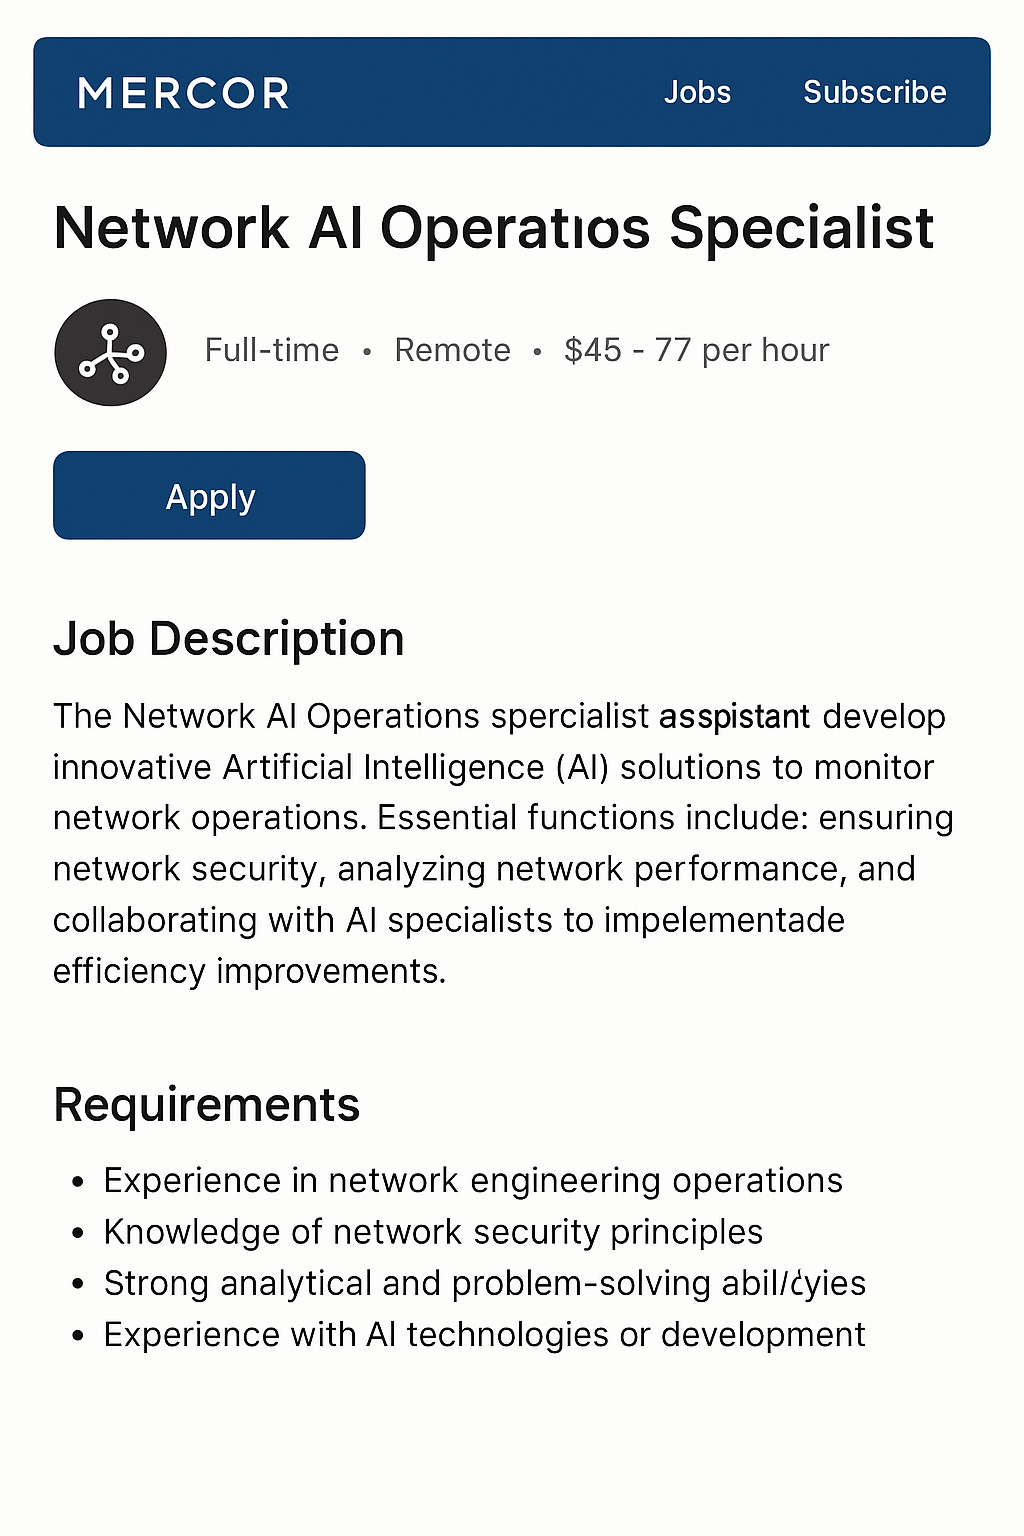Click the Job Description heading

(228, 639)
